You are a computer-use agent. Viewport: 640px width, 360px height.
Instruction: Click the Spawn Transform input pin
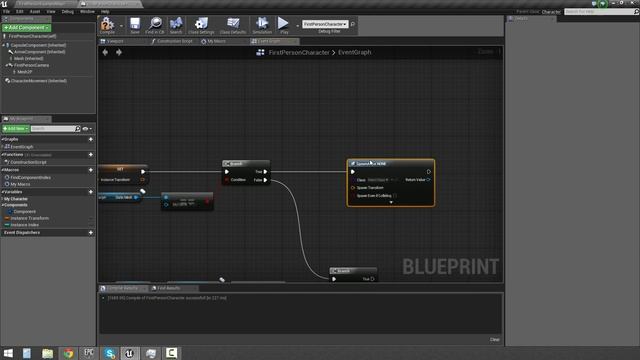coord(353,188)
